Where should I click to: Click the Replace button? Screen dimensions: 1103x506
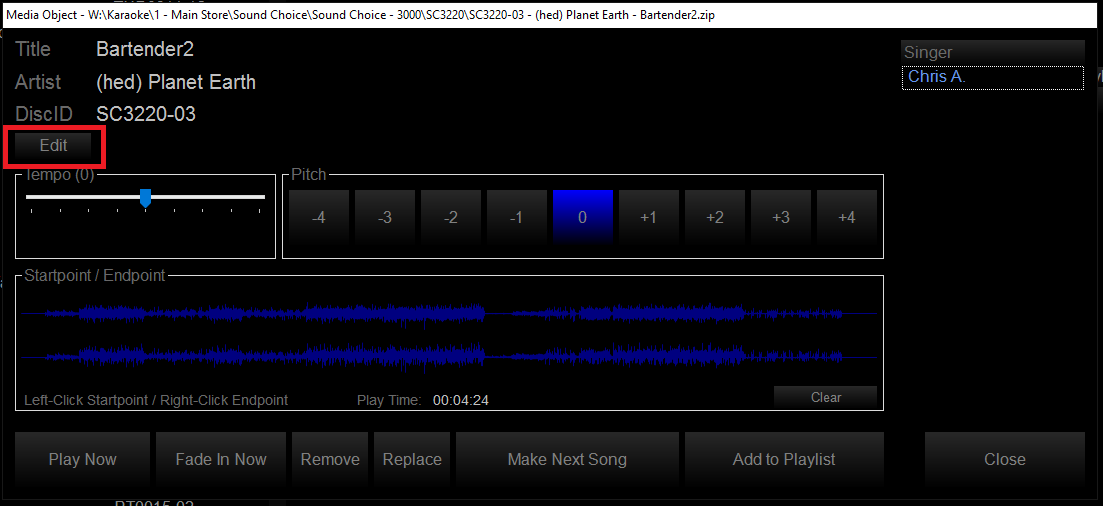coord(412,460)
